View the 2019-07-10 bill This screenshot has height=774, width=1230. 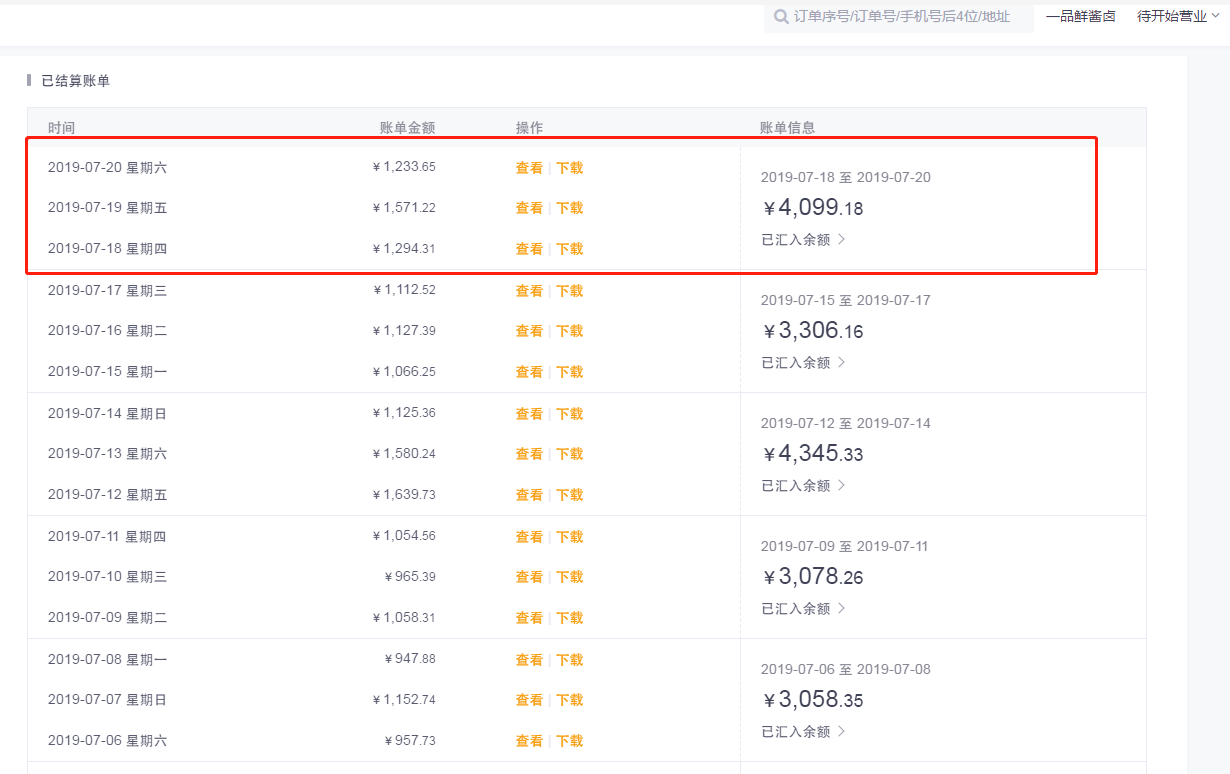[529, 577]
